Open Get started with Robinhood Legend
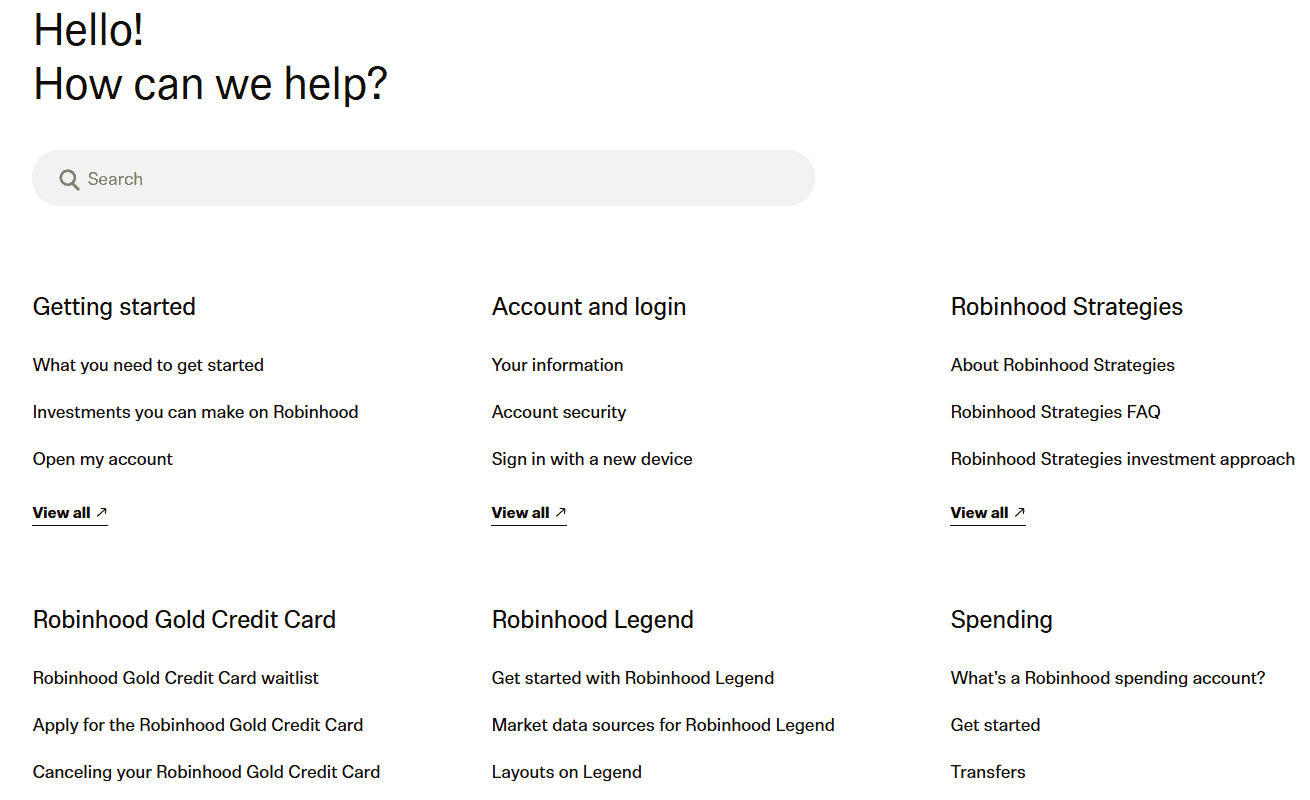The height and width of the screenshot is (800, 1310). click(x=632, y=678)
